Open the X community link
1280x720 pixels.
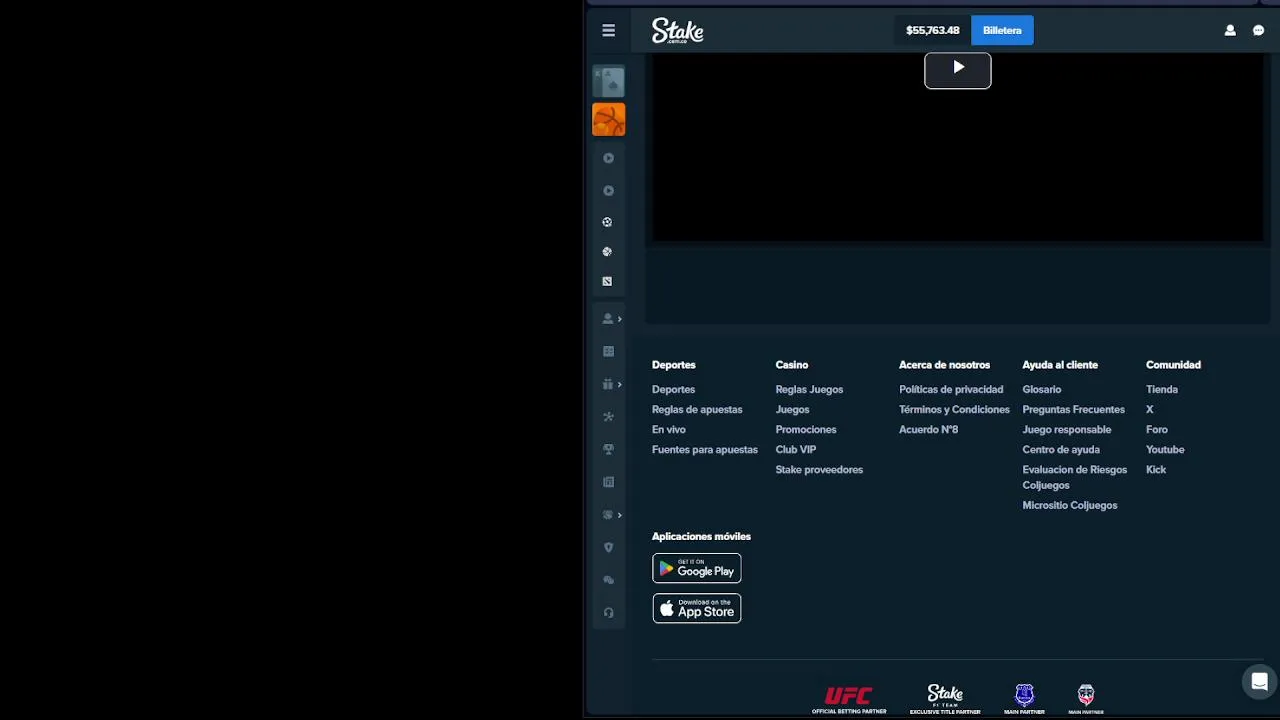(1150, 409)
